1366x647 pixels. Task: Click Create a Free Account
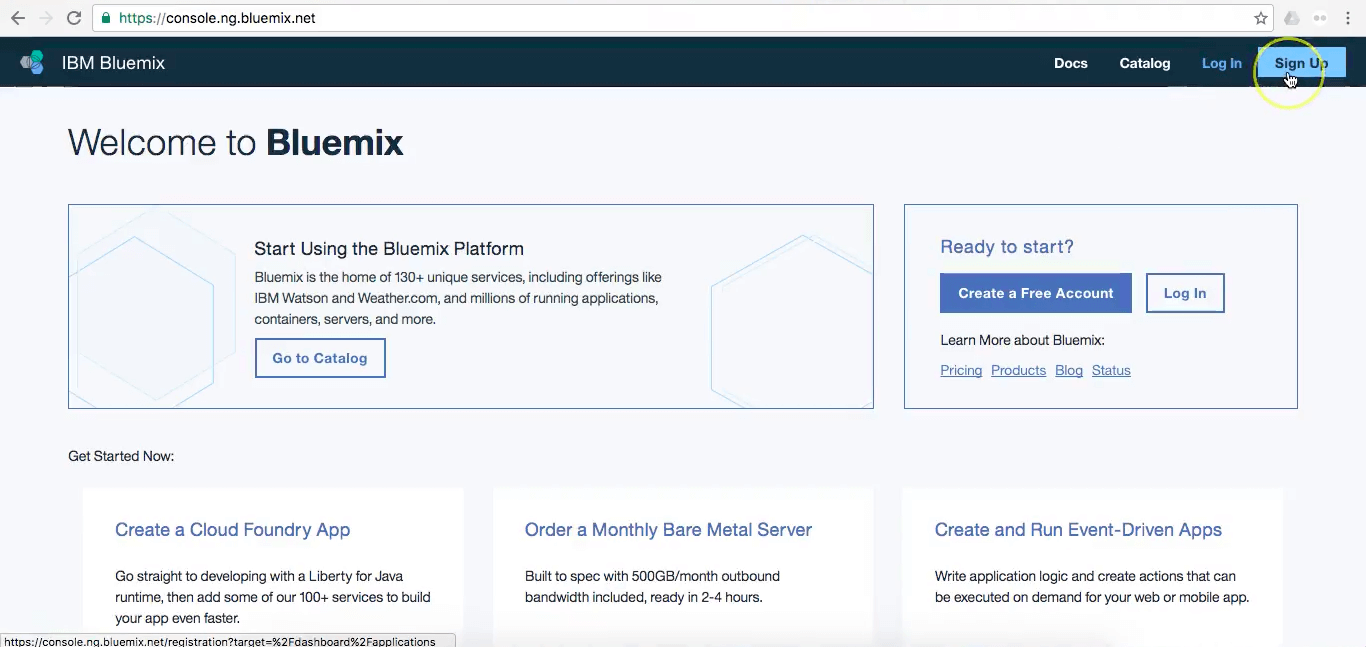pyautogui.click(x=1035, y=293)
